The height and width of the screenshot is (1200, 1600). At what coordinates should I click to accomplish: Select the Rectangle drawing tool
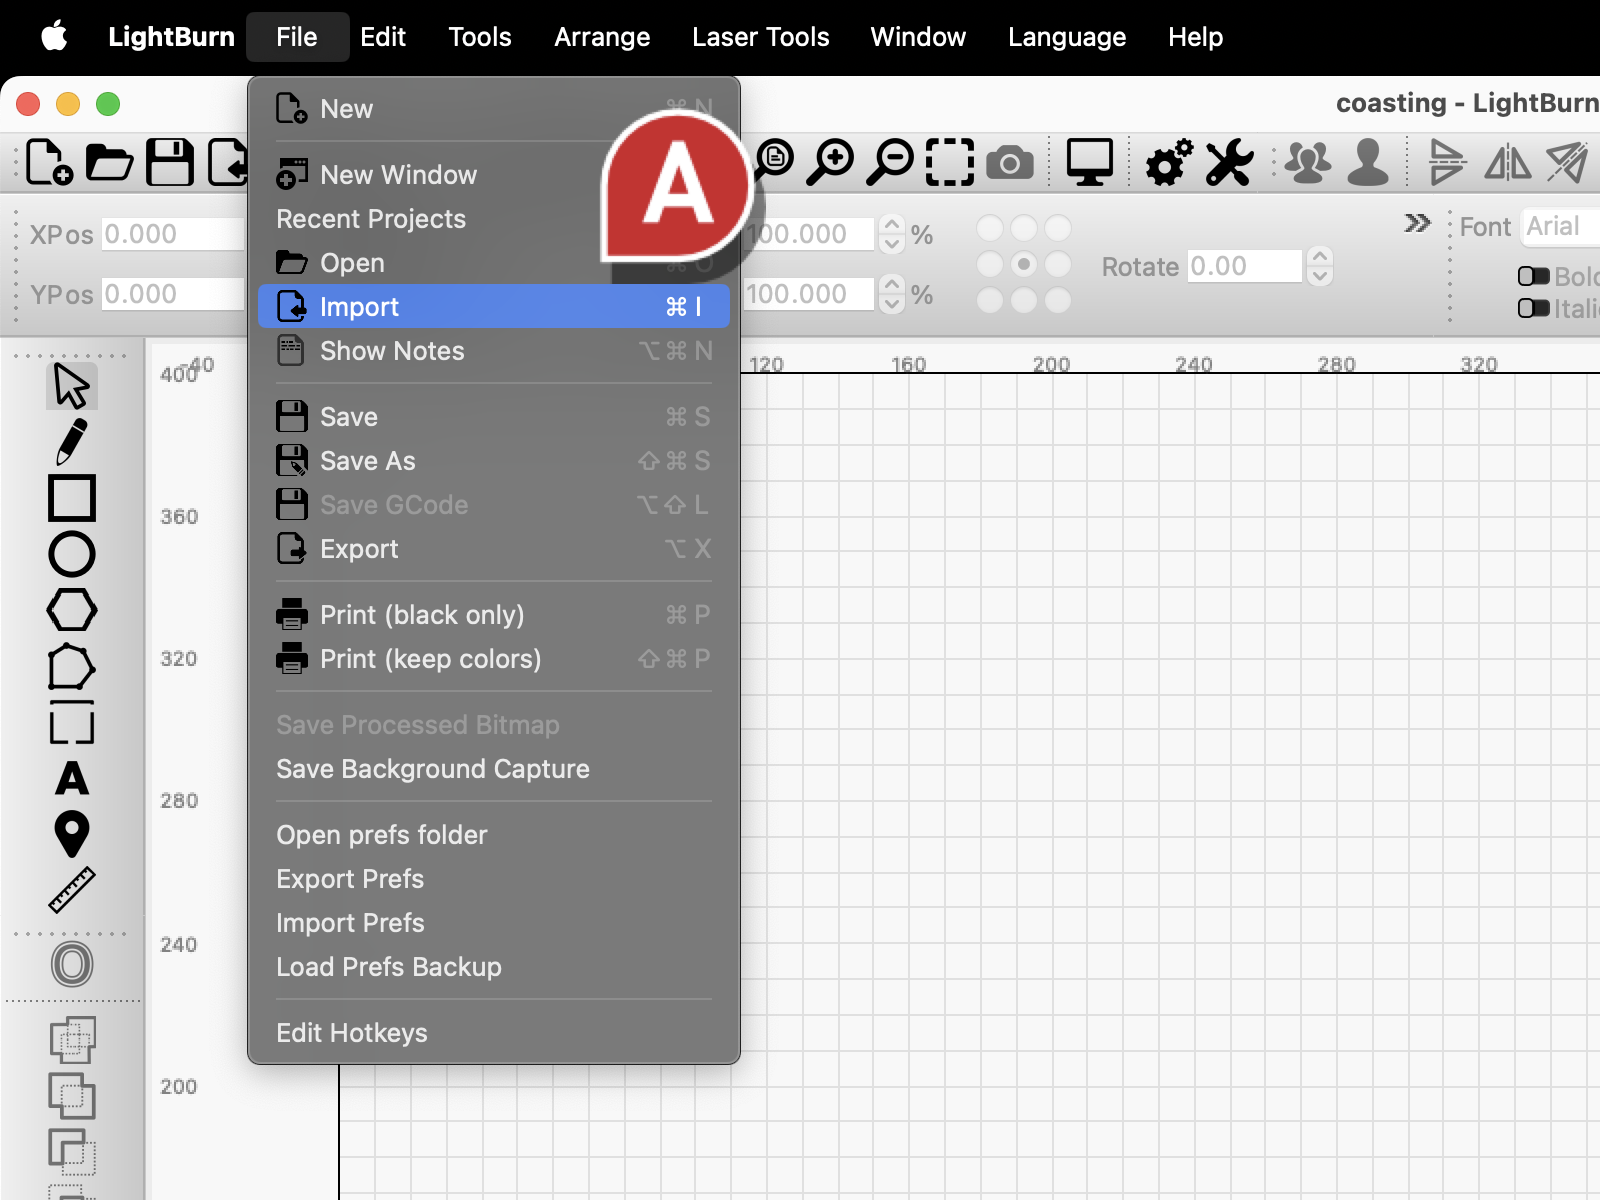click(71, 498)
